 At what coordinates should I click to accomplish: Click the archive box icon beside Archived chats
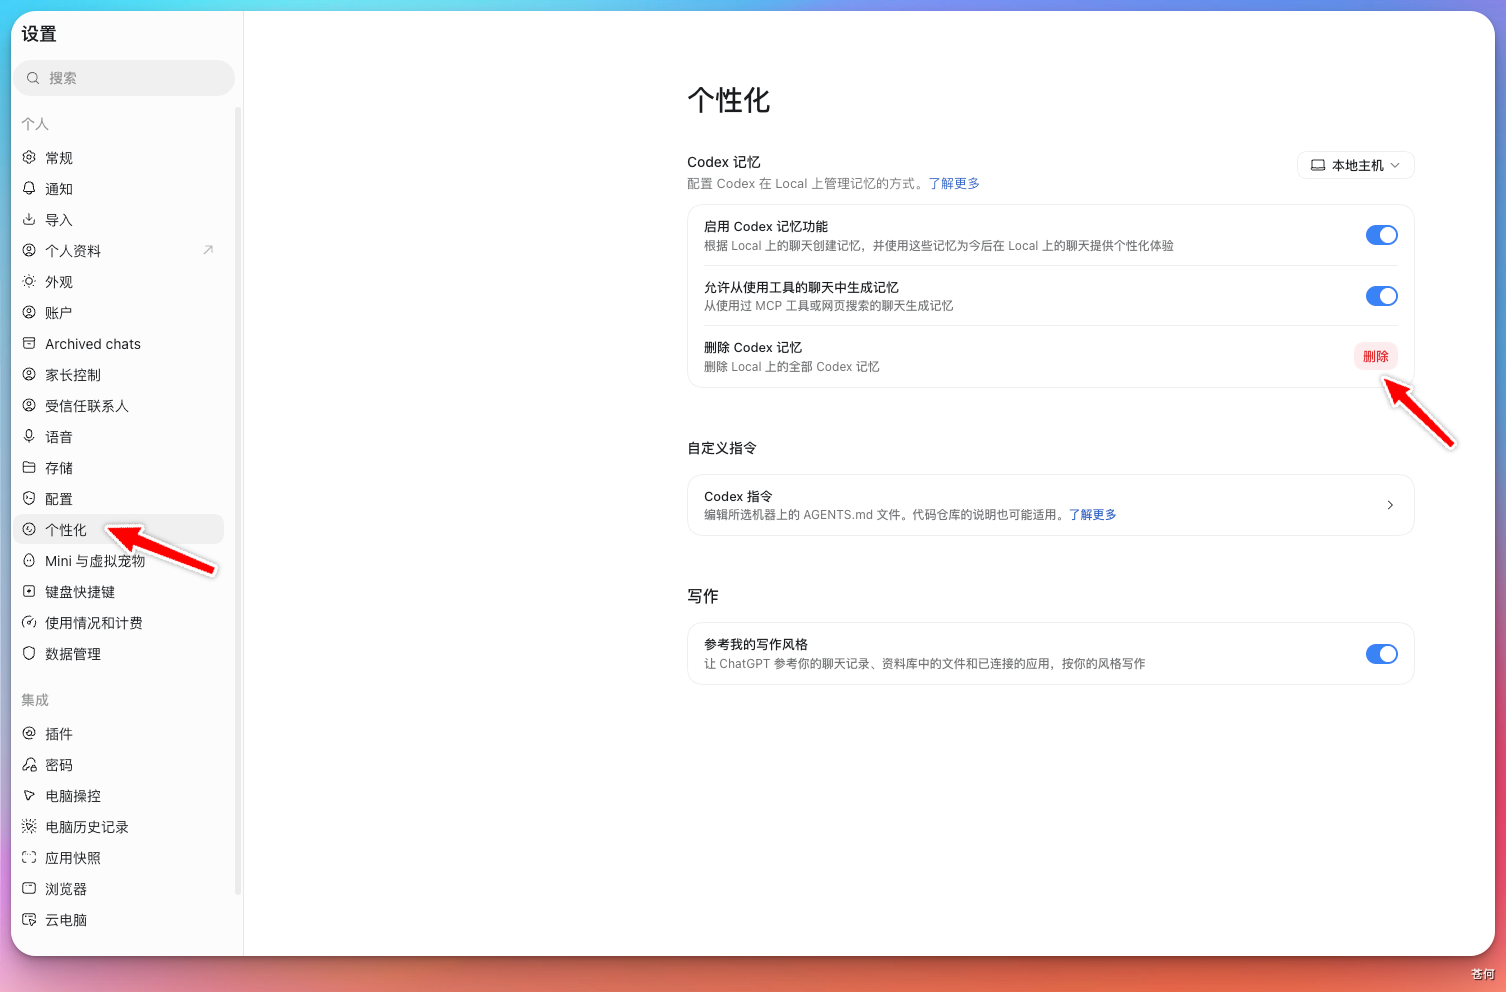29,343
